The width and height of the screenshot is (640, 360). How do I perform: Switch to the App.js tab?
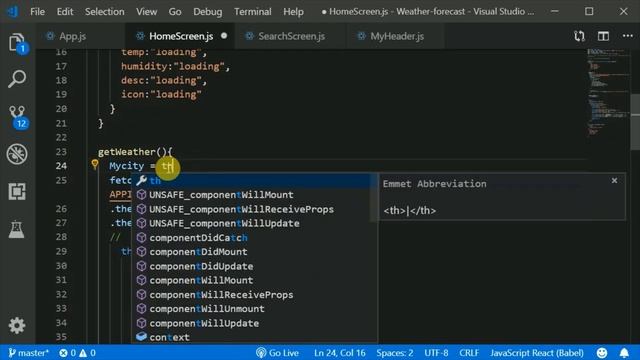click(80, 36)
